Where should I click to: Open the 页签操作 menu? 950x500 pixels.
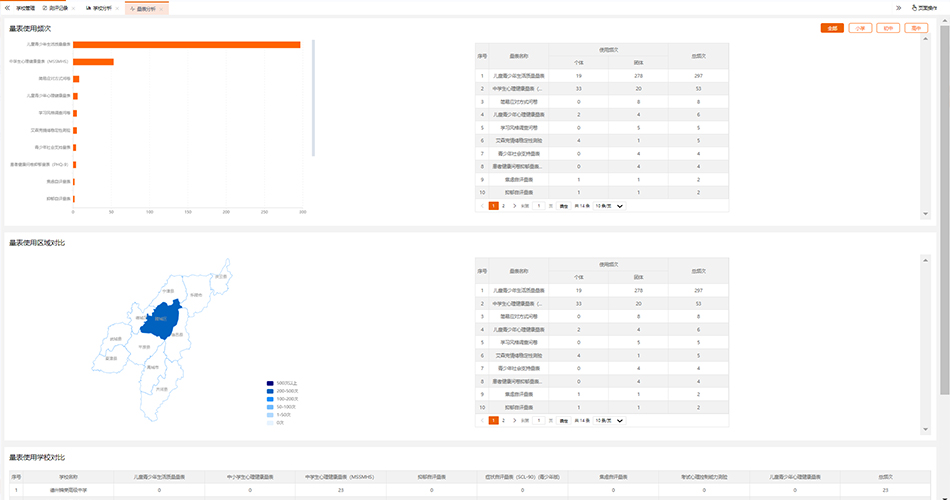tap(929, 7)
